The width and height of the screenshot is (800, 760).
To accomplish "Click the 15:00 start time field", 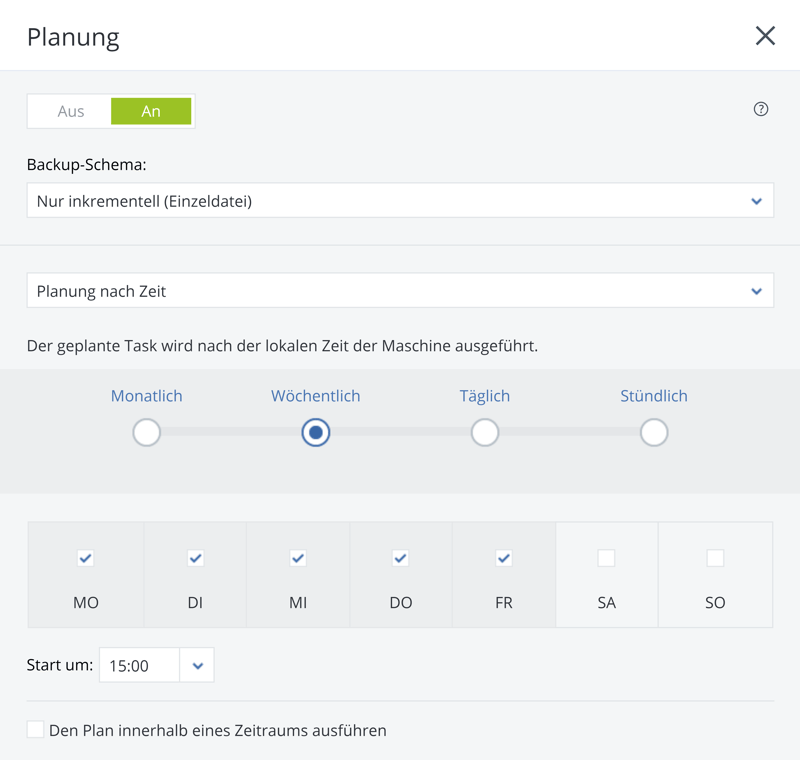I will click(x=139, y=666).
